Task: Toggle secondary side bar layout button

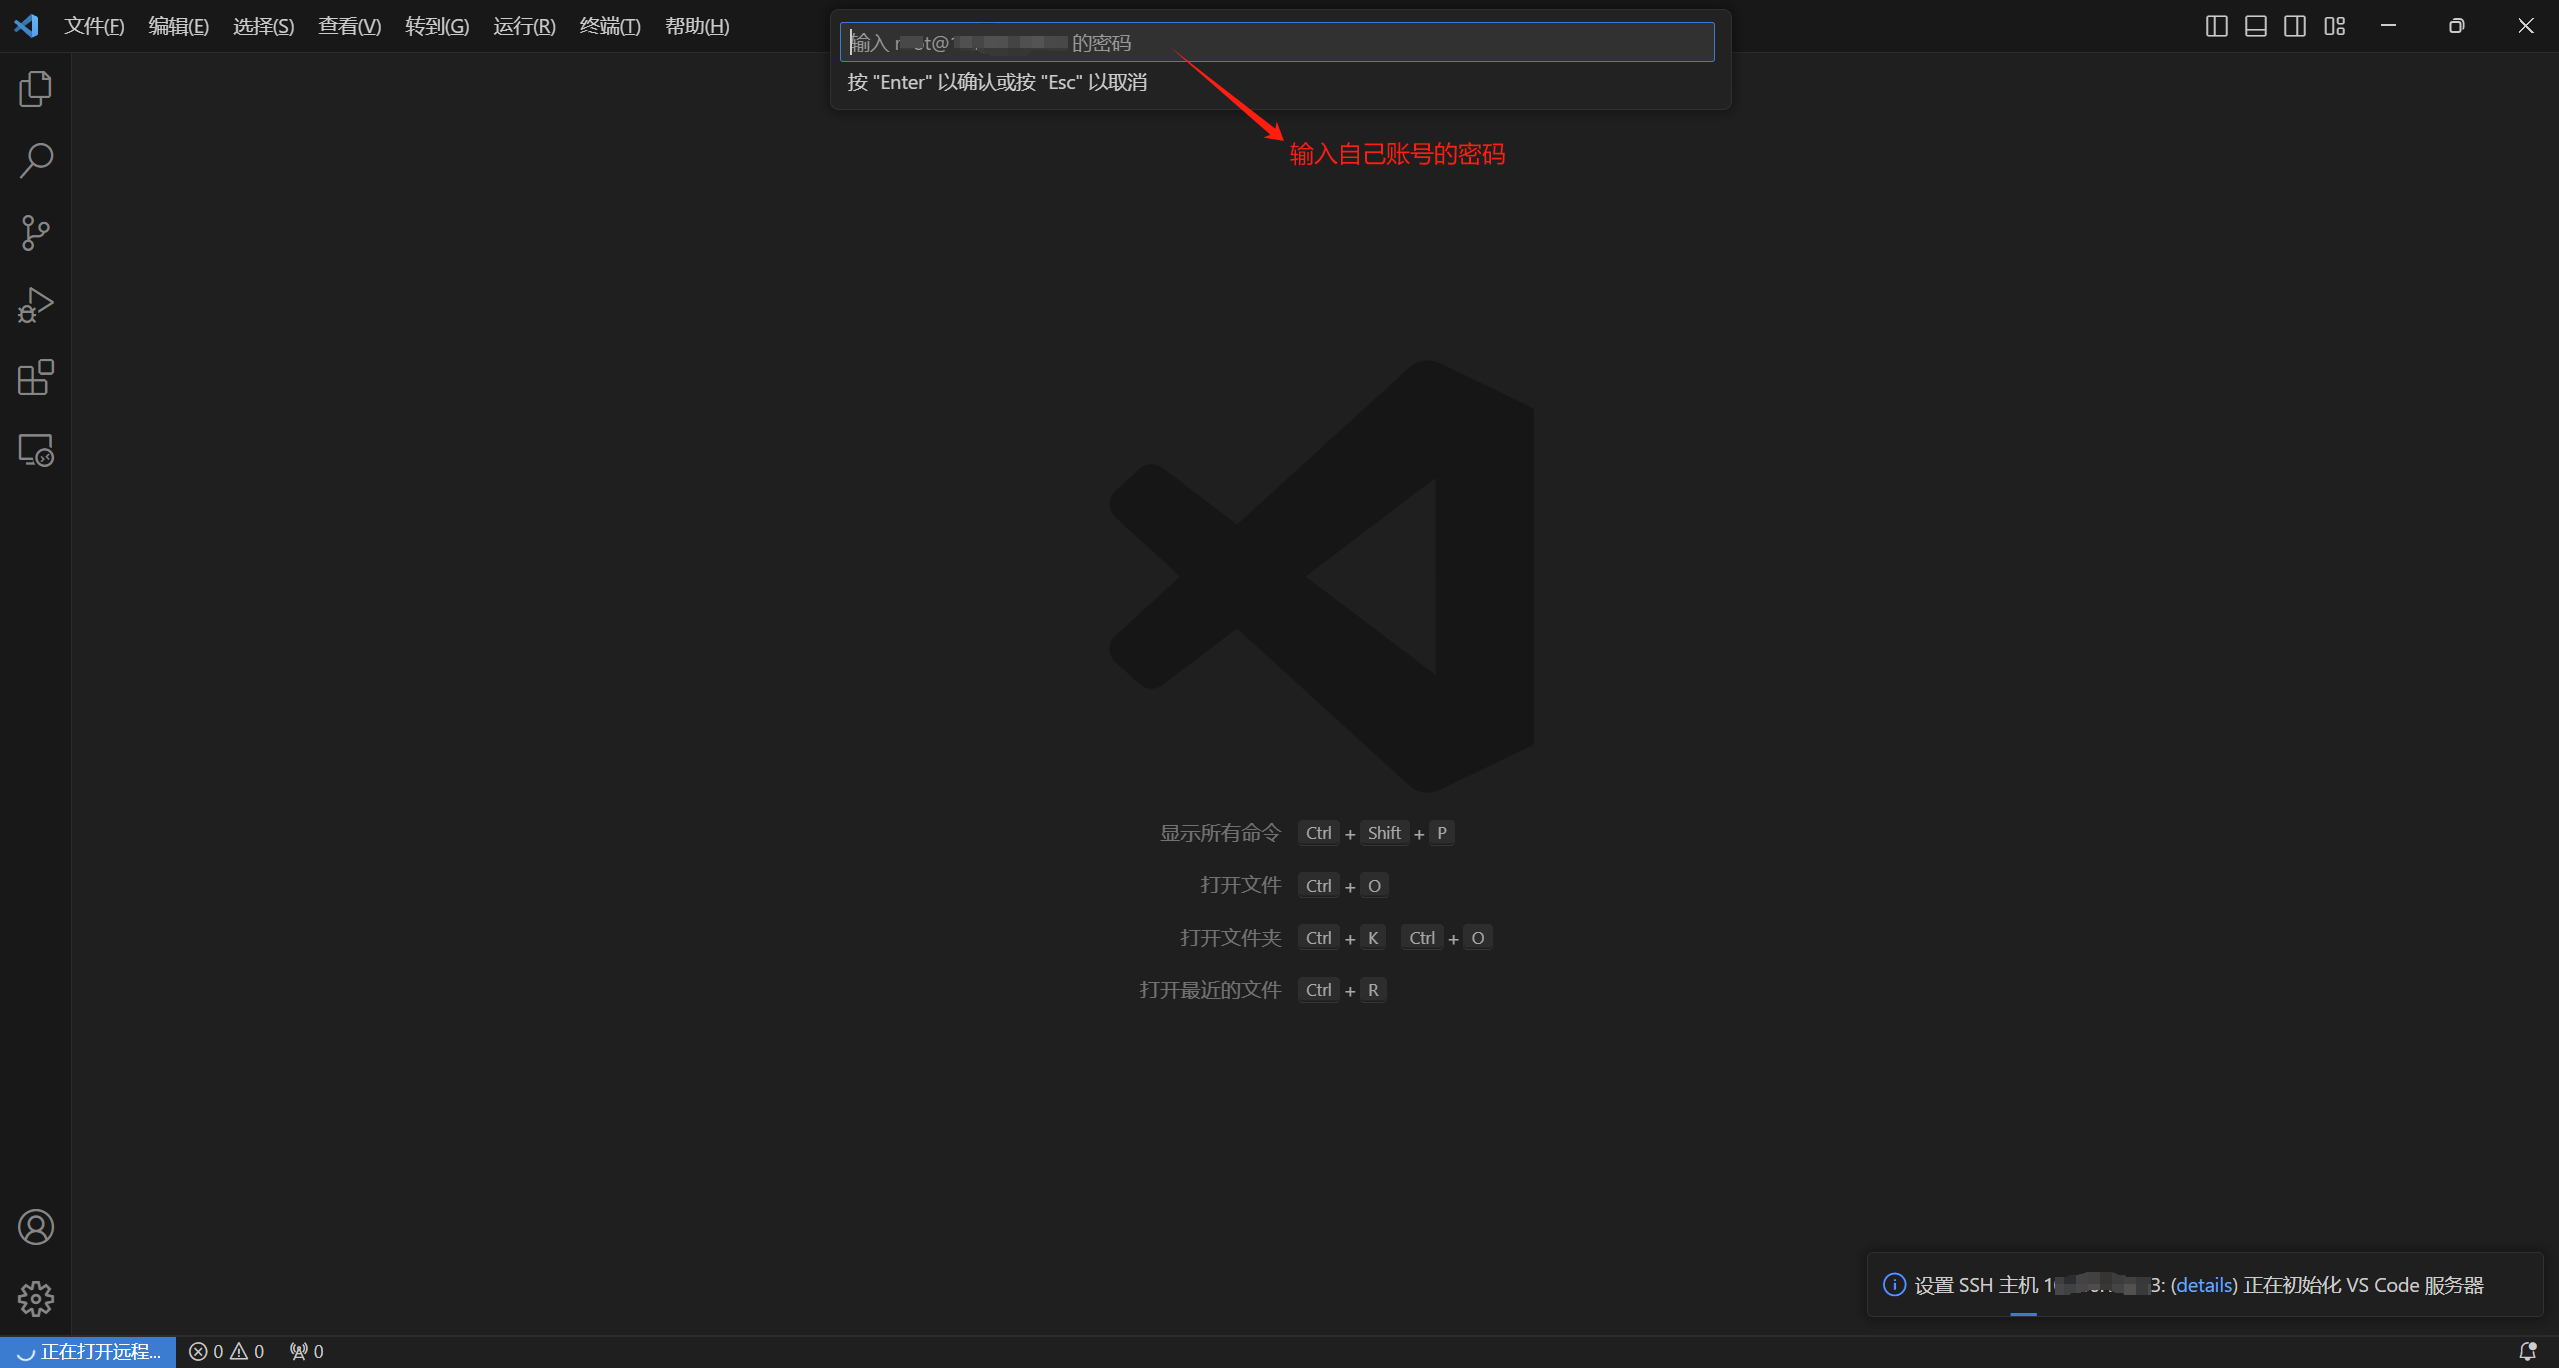Action: (x=2295, y=26)
